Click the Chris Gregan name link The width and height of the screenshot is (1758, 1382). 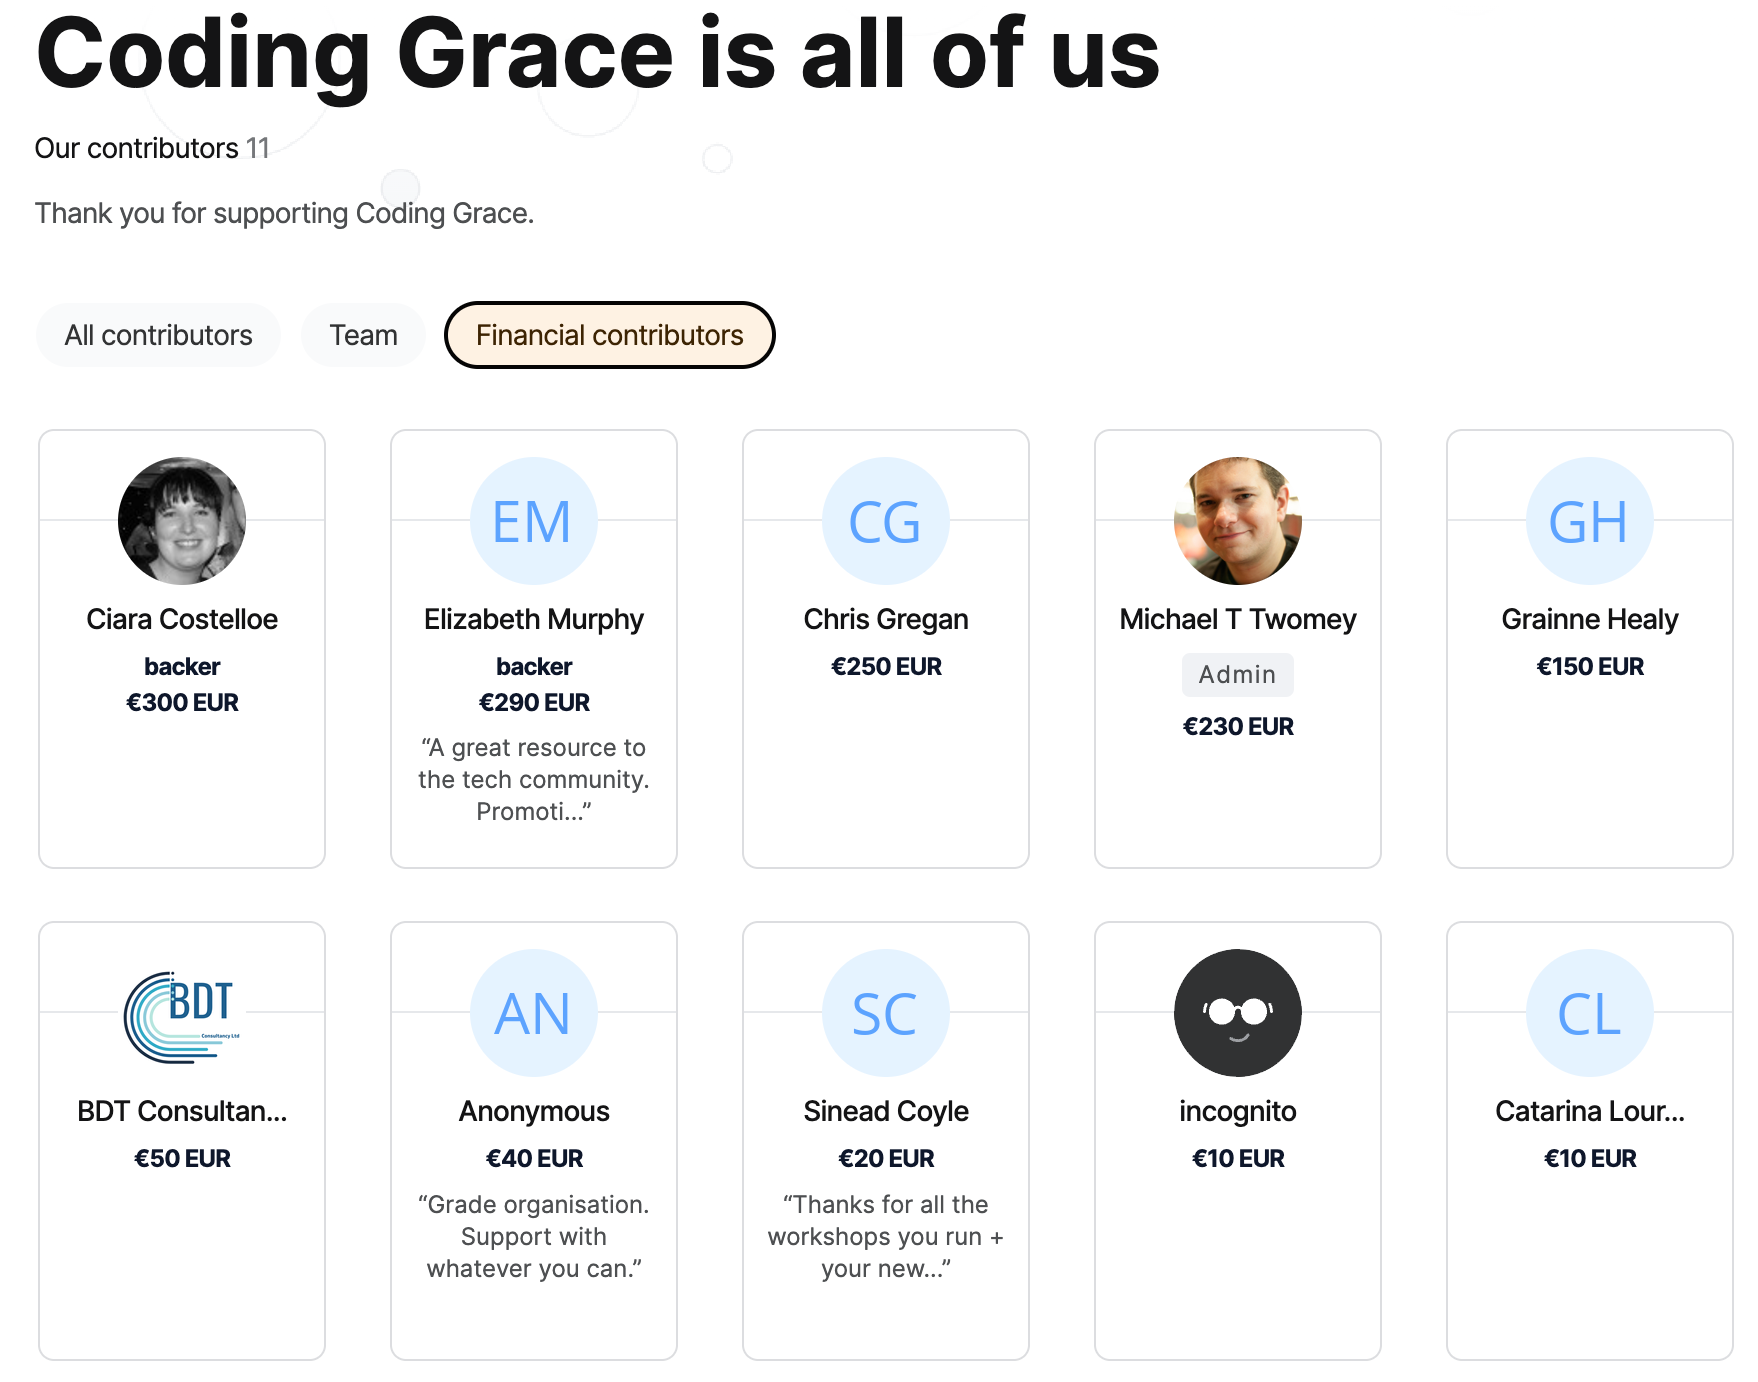(886, 619)
